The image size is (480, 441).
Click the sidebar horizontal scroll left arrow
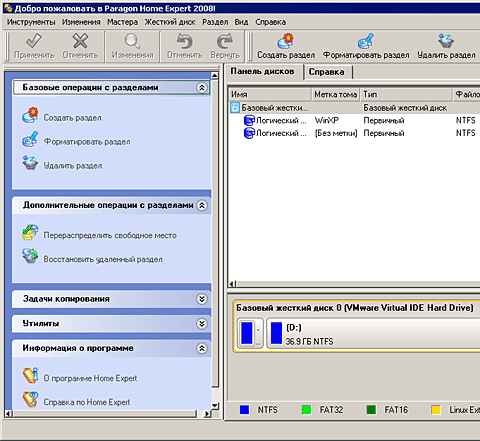coord(9,414)
